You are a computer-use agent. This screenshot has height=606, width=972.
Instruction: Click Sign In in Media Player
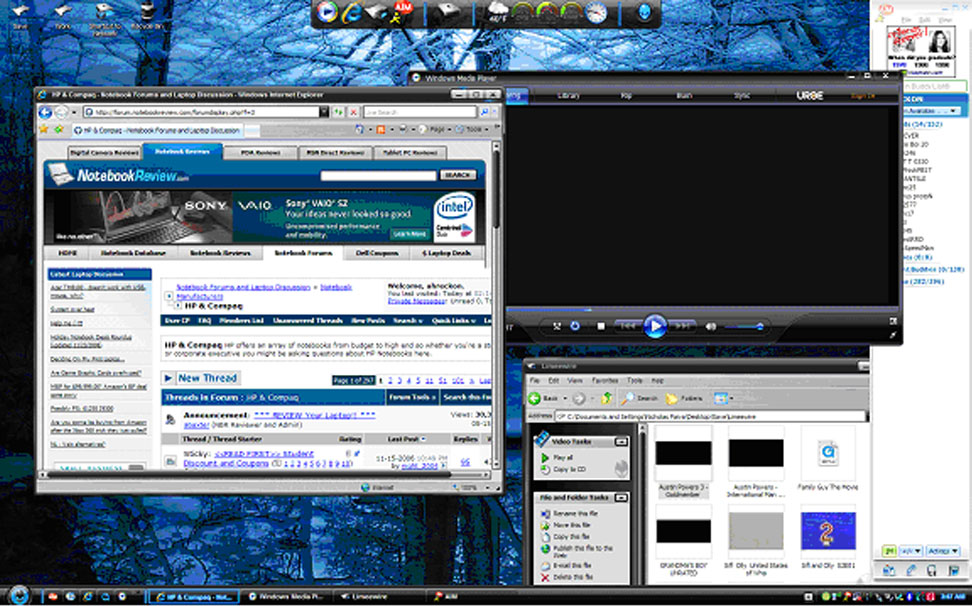pyautogui.click(x=863, y=96)
